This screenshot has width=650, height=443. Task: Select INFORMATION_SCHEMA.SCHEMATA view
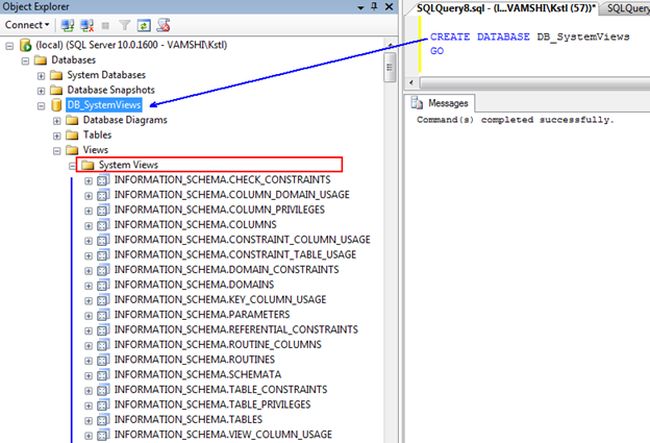pos(198,375)
